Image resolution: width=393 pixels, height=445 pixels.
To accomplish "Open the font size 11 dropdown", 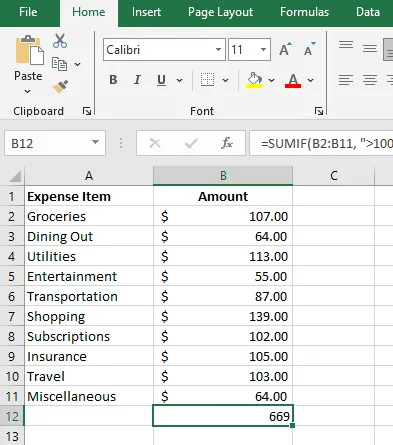I will pos(263,50).
